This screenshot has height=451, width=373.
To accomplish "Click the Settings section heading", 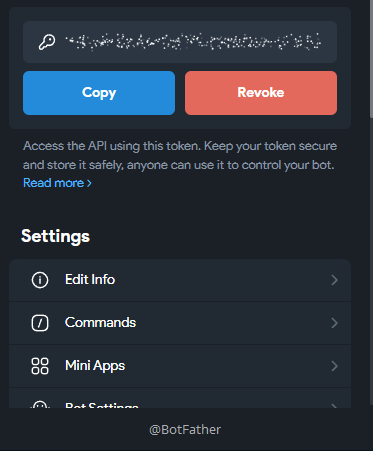I will (x=55, y=236).
